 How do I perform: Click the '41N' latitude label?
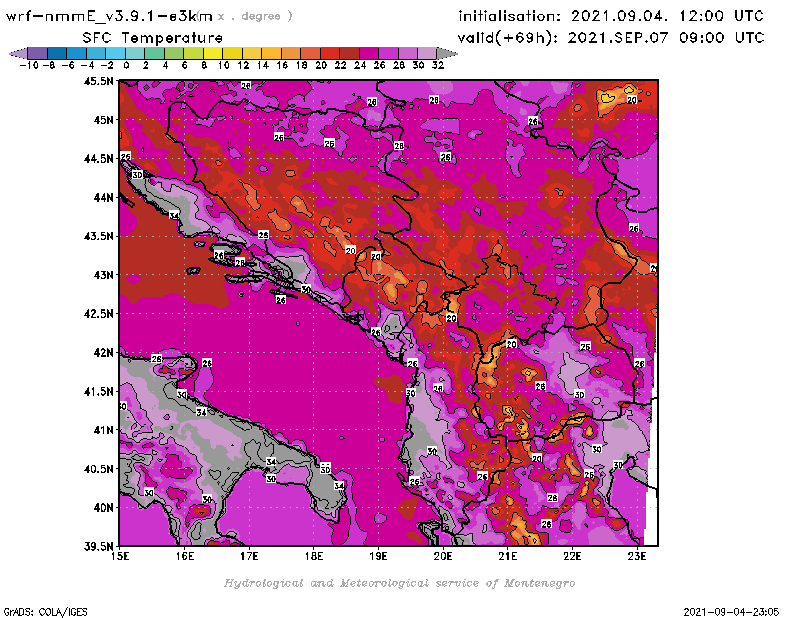click(103, 430)
